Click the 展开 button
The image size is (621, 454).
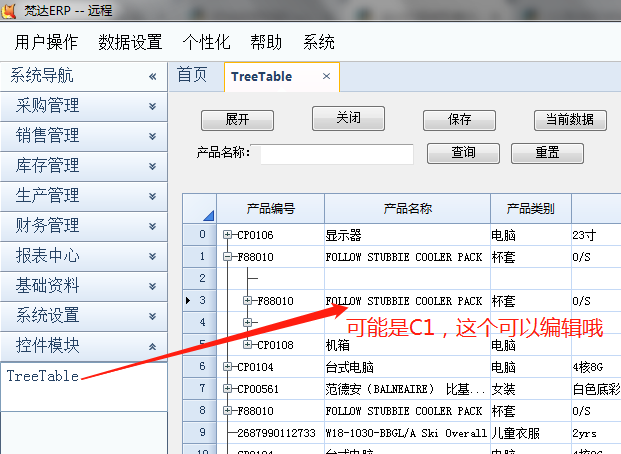(x=237, y=120)
